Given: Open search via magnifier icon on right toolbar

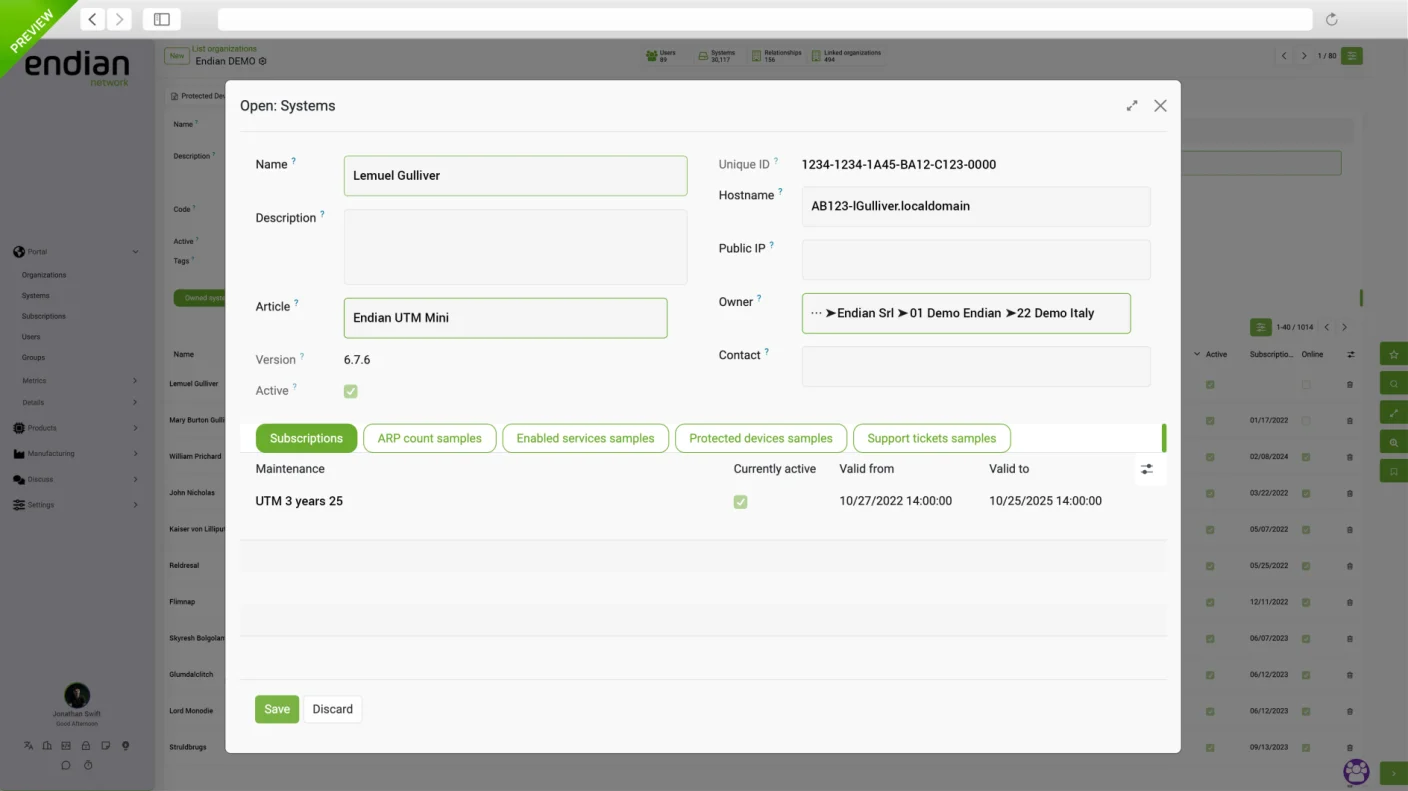Looking at the screenshot, I should (x=1393, y=383).
